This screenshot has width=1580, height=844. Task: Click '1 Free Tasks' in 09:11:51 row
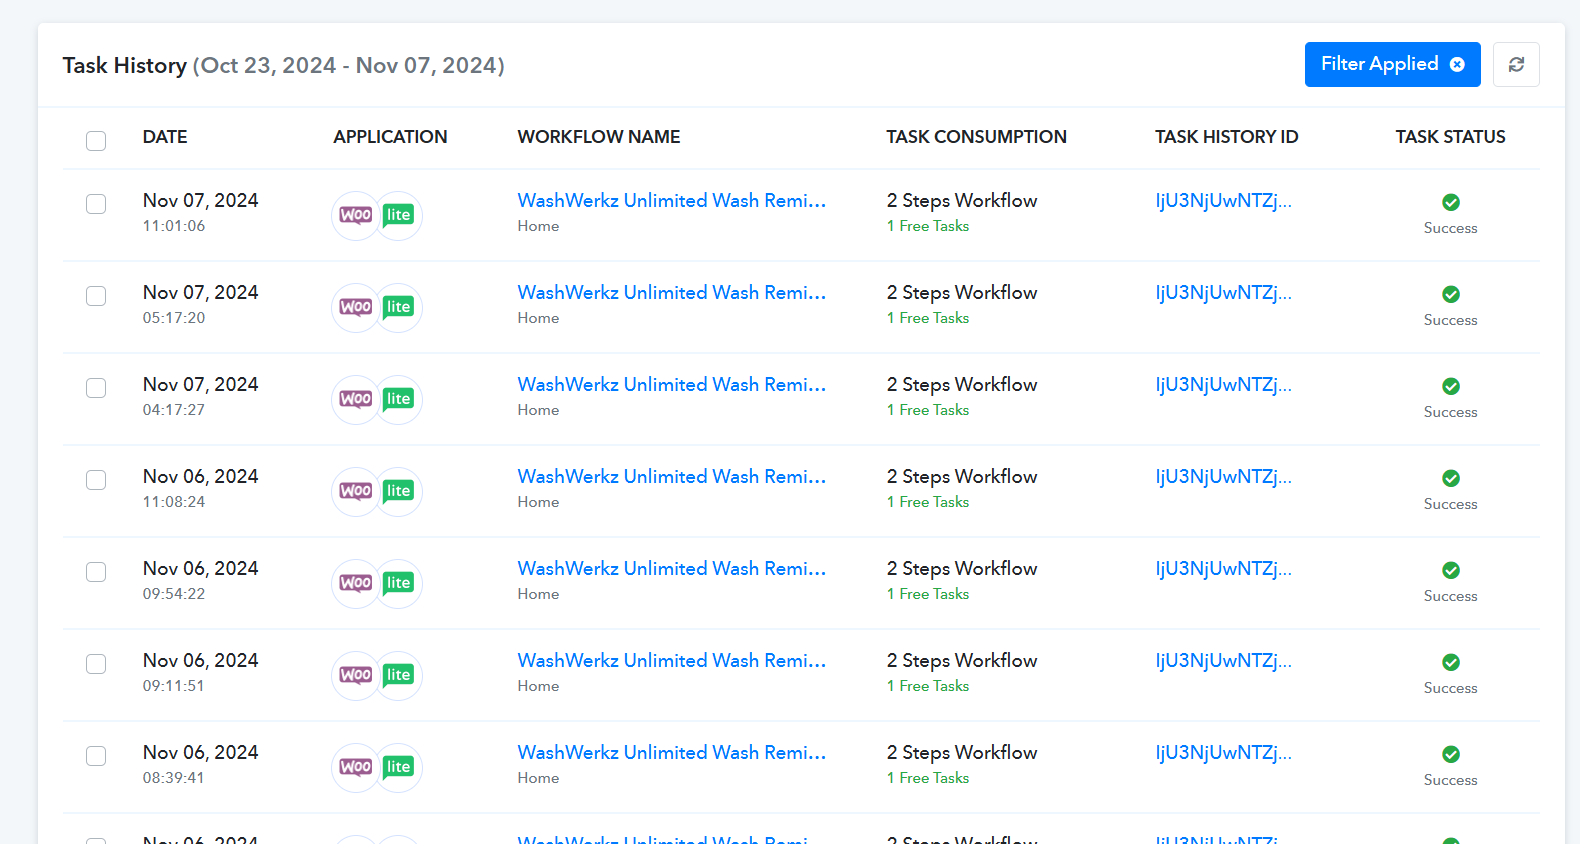928,686
